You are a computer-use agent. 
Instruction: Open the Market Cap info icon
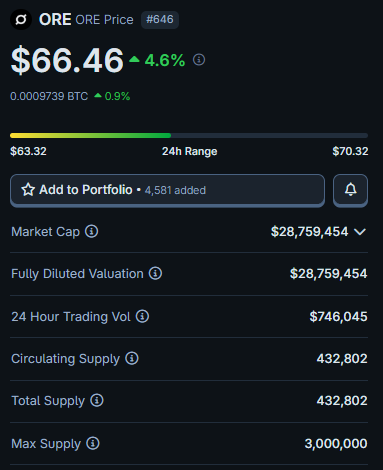point(92,231)
